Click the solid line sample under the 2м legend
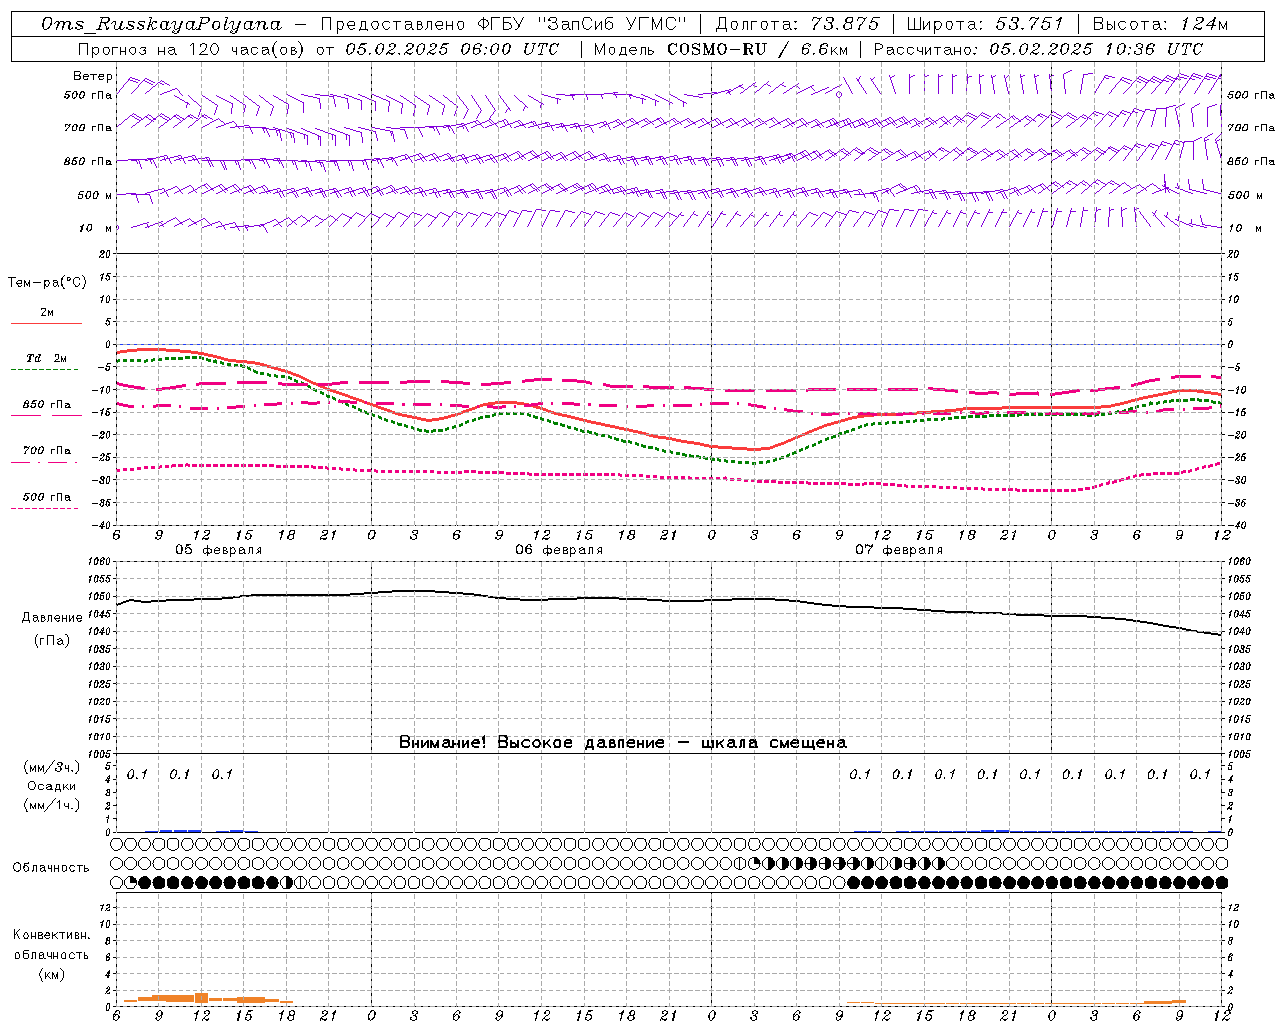 point(46,324)
